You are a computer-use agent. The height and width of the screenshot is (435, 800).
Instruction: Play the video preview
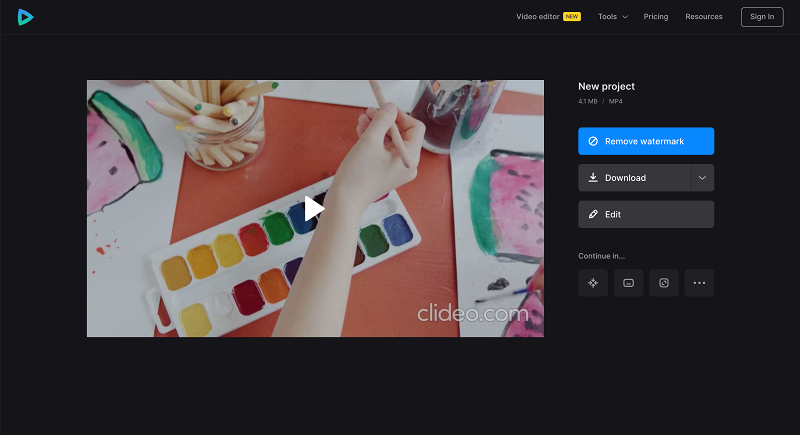click(314, 209)
